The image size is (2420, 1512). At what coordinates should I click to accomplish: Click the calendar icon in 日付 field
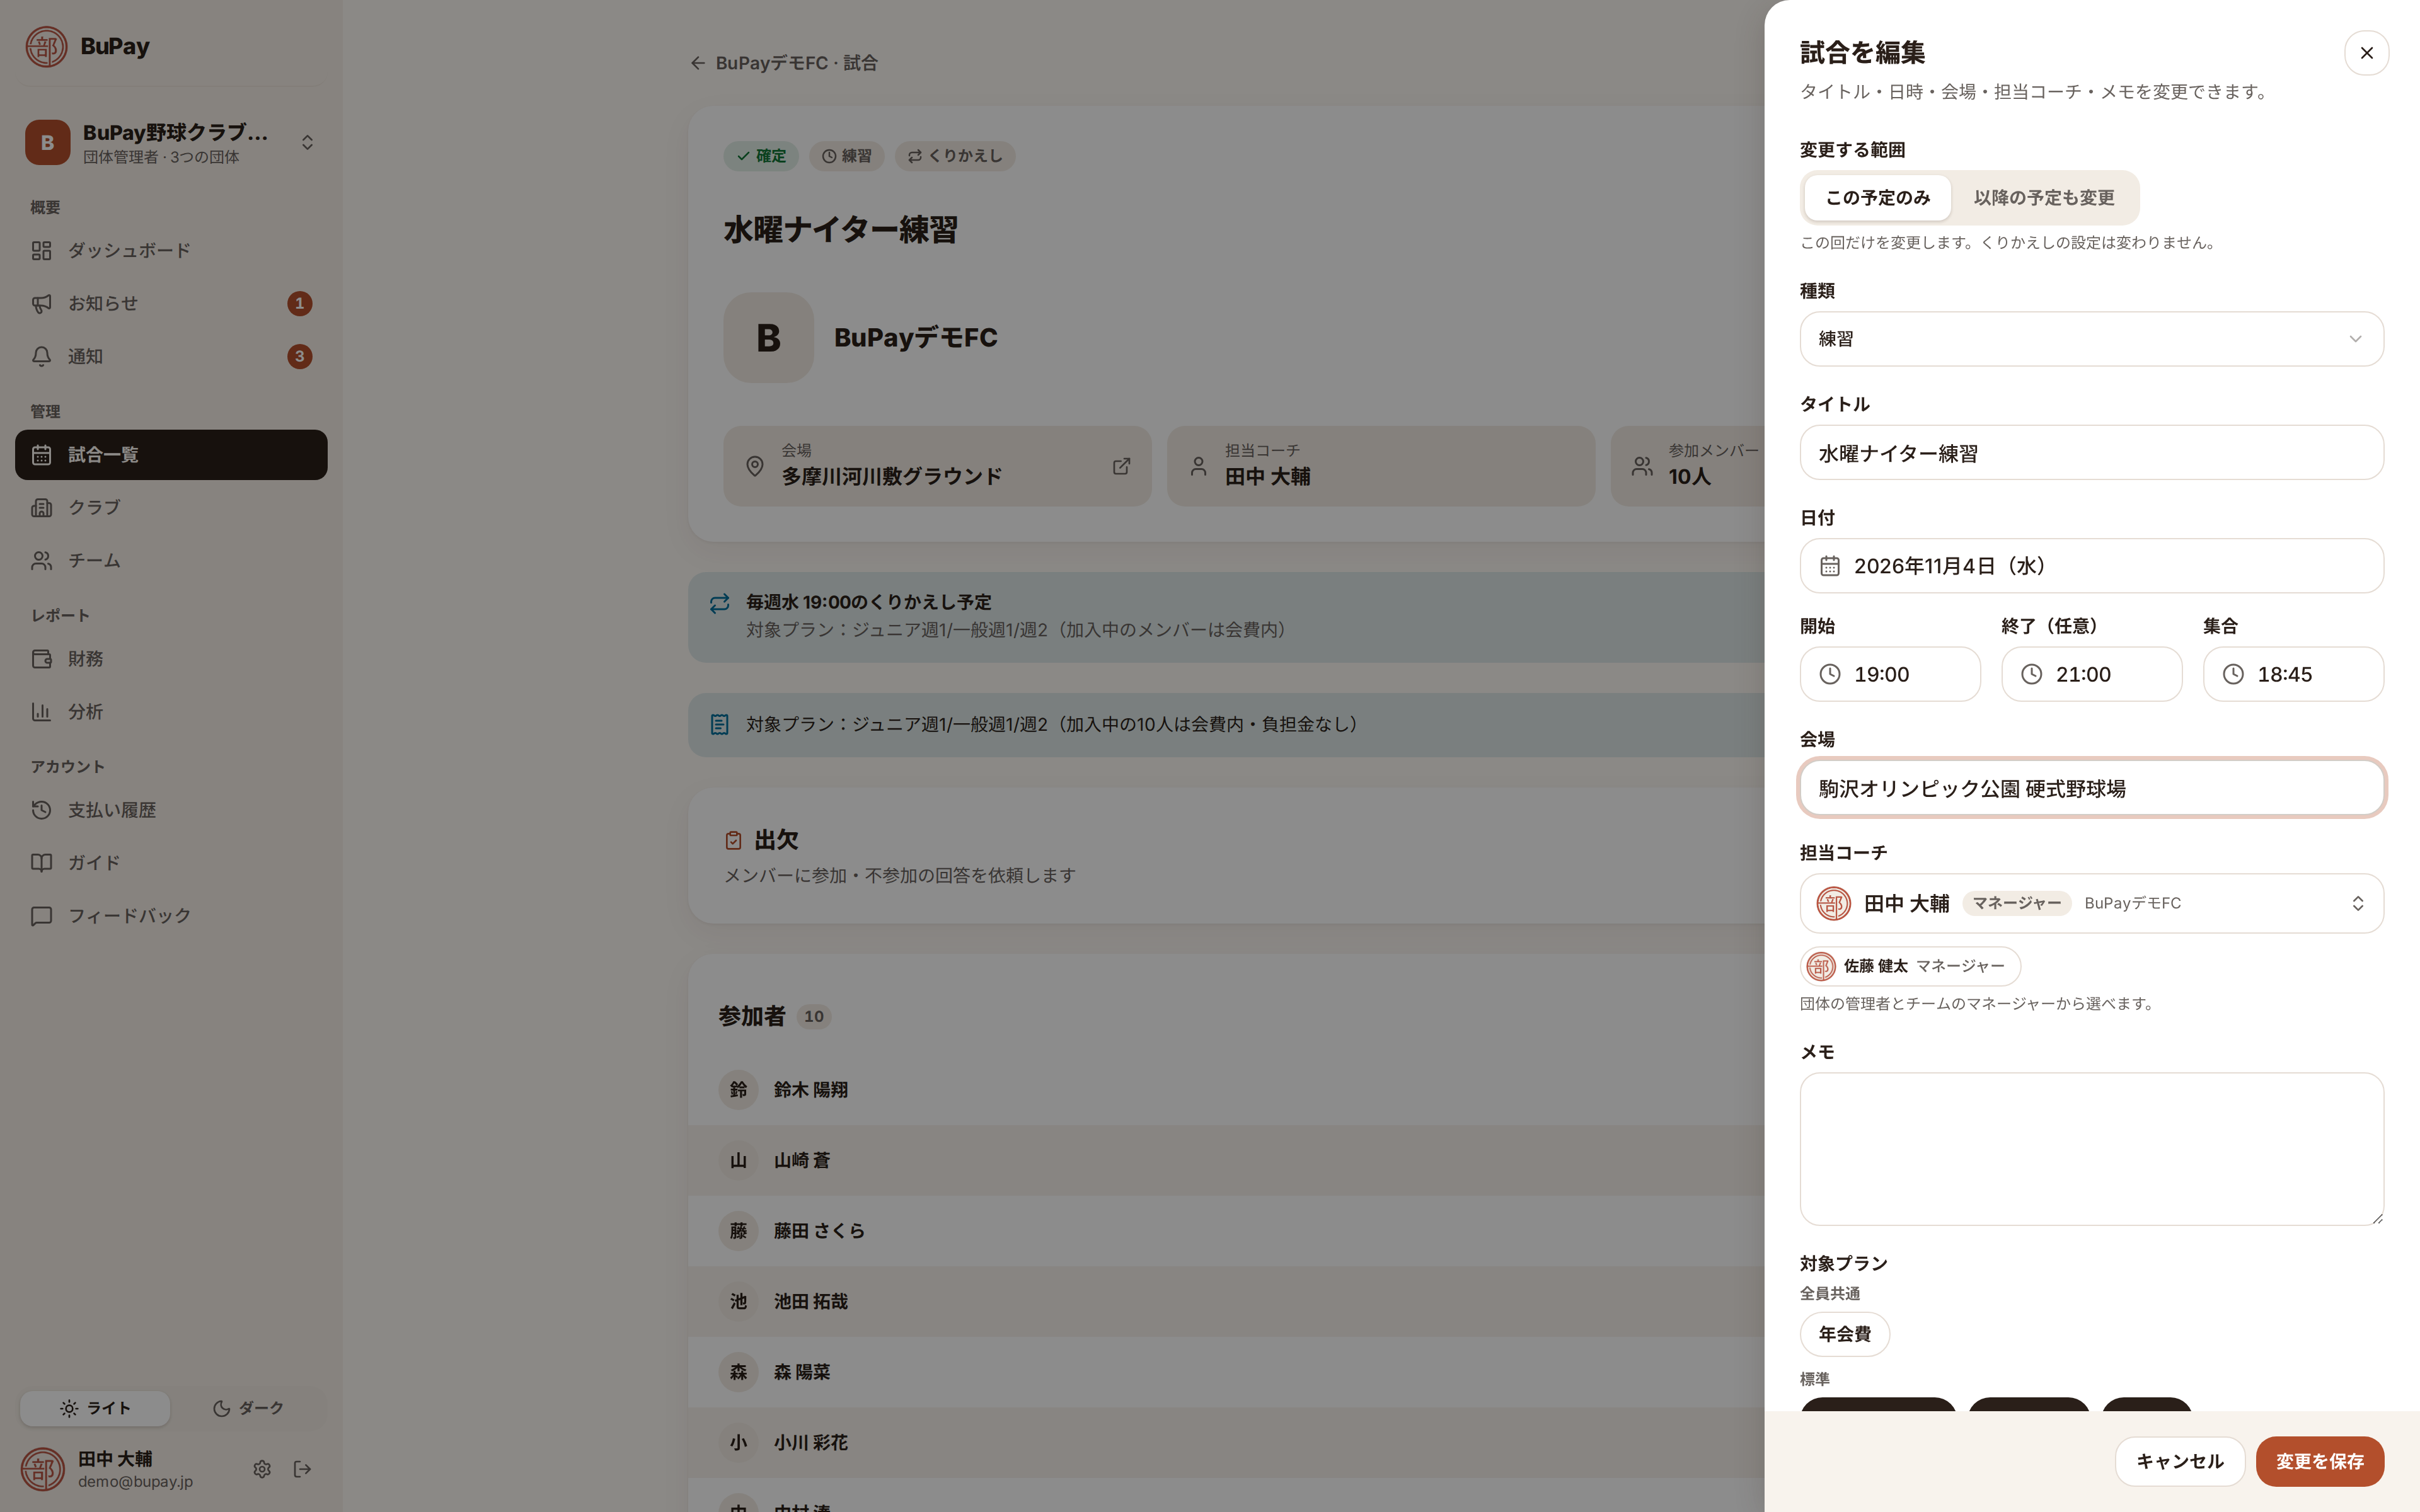[1830, 566]
